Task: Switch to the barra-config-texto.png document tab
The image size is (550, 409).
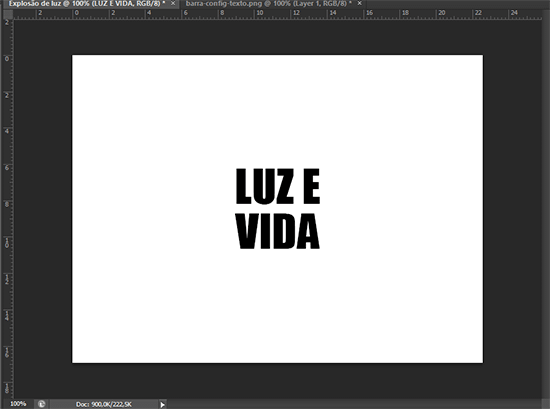Action: coord(269,4)
